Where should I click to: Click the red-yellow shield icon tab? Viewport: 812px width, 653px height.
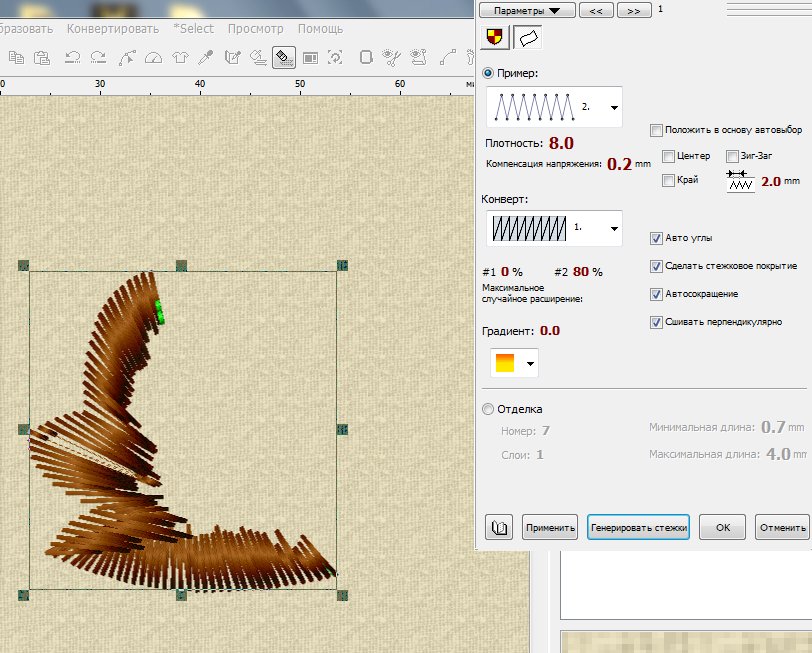click(494, 39)
